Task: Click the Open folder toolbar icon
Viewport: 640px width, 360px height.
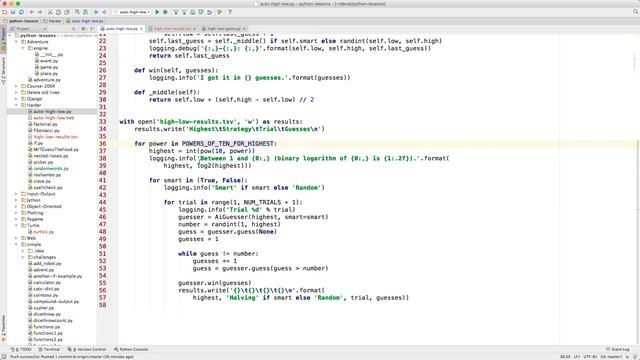Action: click(4, 12)
